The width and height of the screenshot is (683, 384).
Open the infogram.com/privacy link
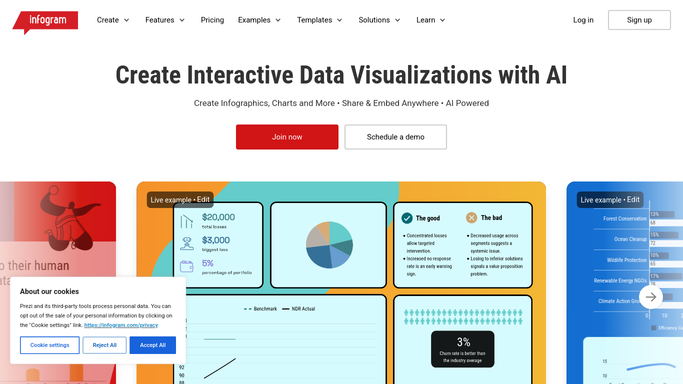click(x=121, y=325)
